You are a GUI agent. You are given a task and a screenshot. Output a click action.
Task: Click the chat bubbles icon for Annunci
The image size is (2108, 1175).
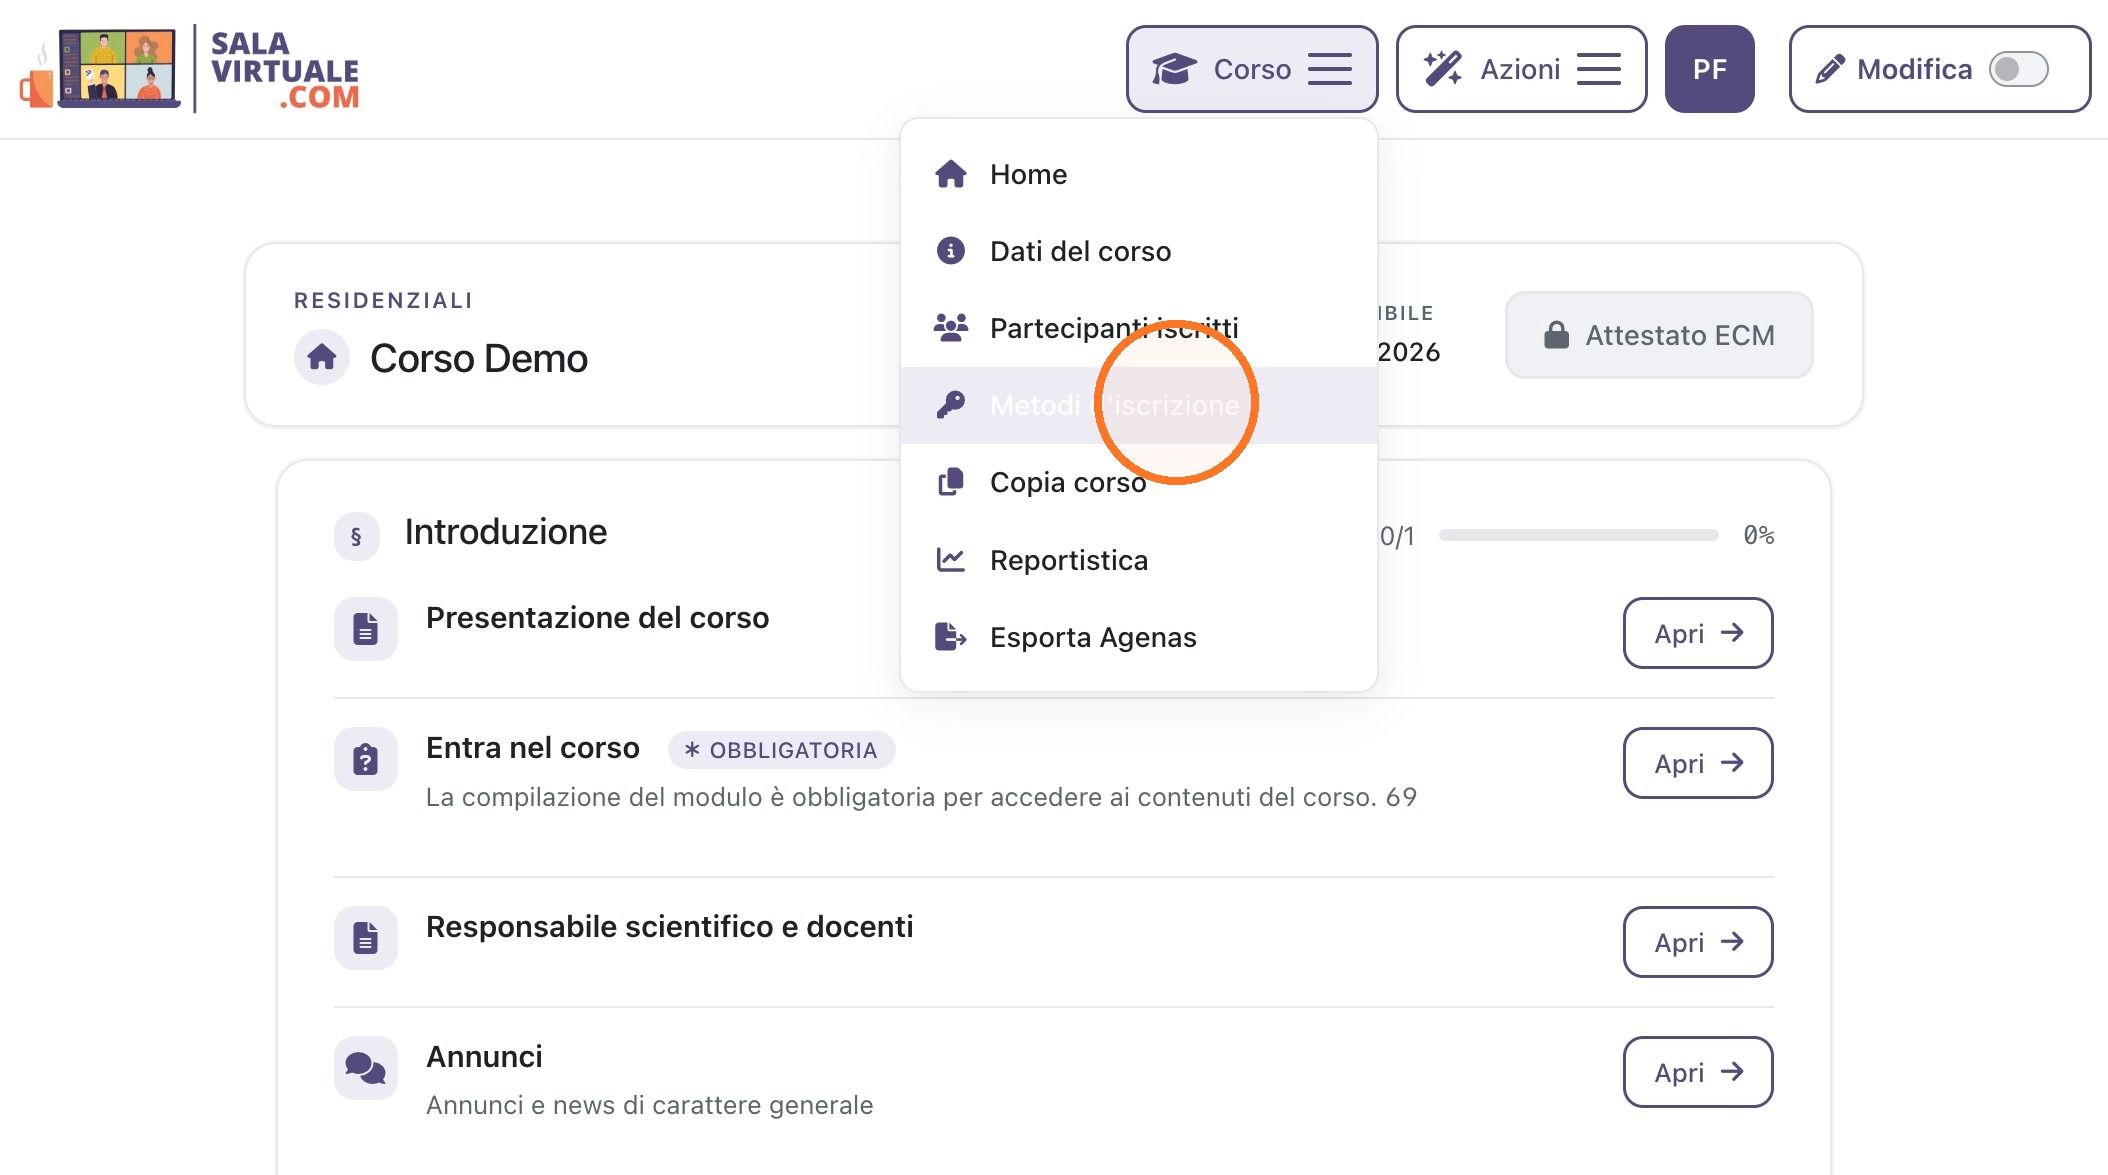(x=366, y=1068)
